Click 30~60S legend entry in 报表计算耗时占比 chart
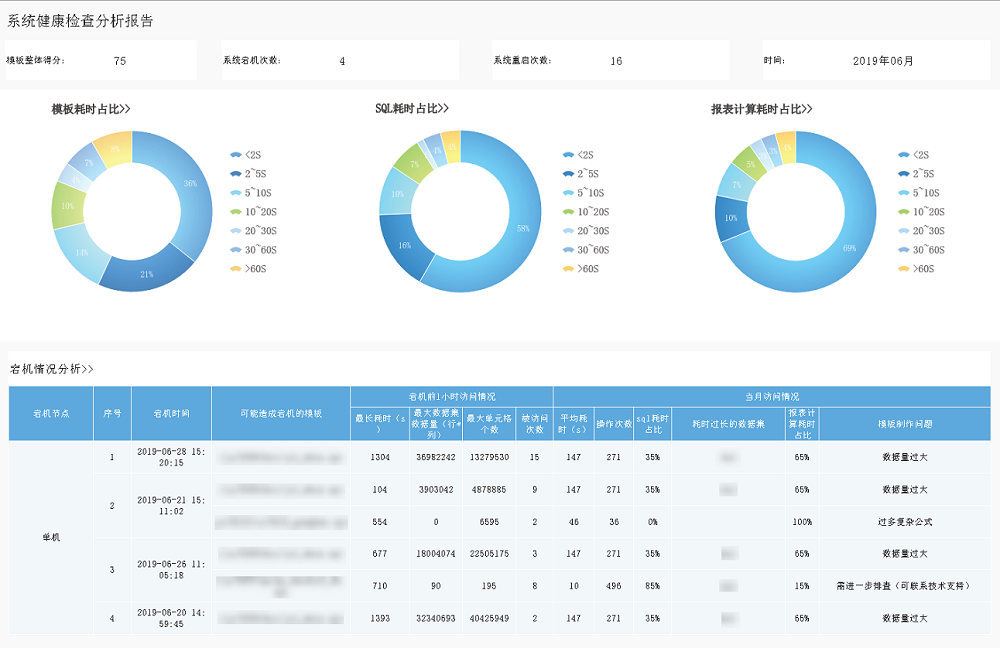The image size is (1000, 648). pyautogui.click(x=921, y=250)
